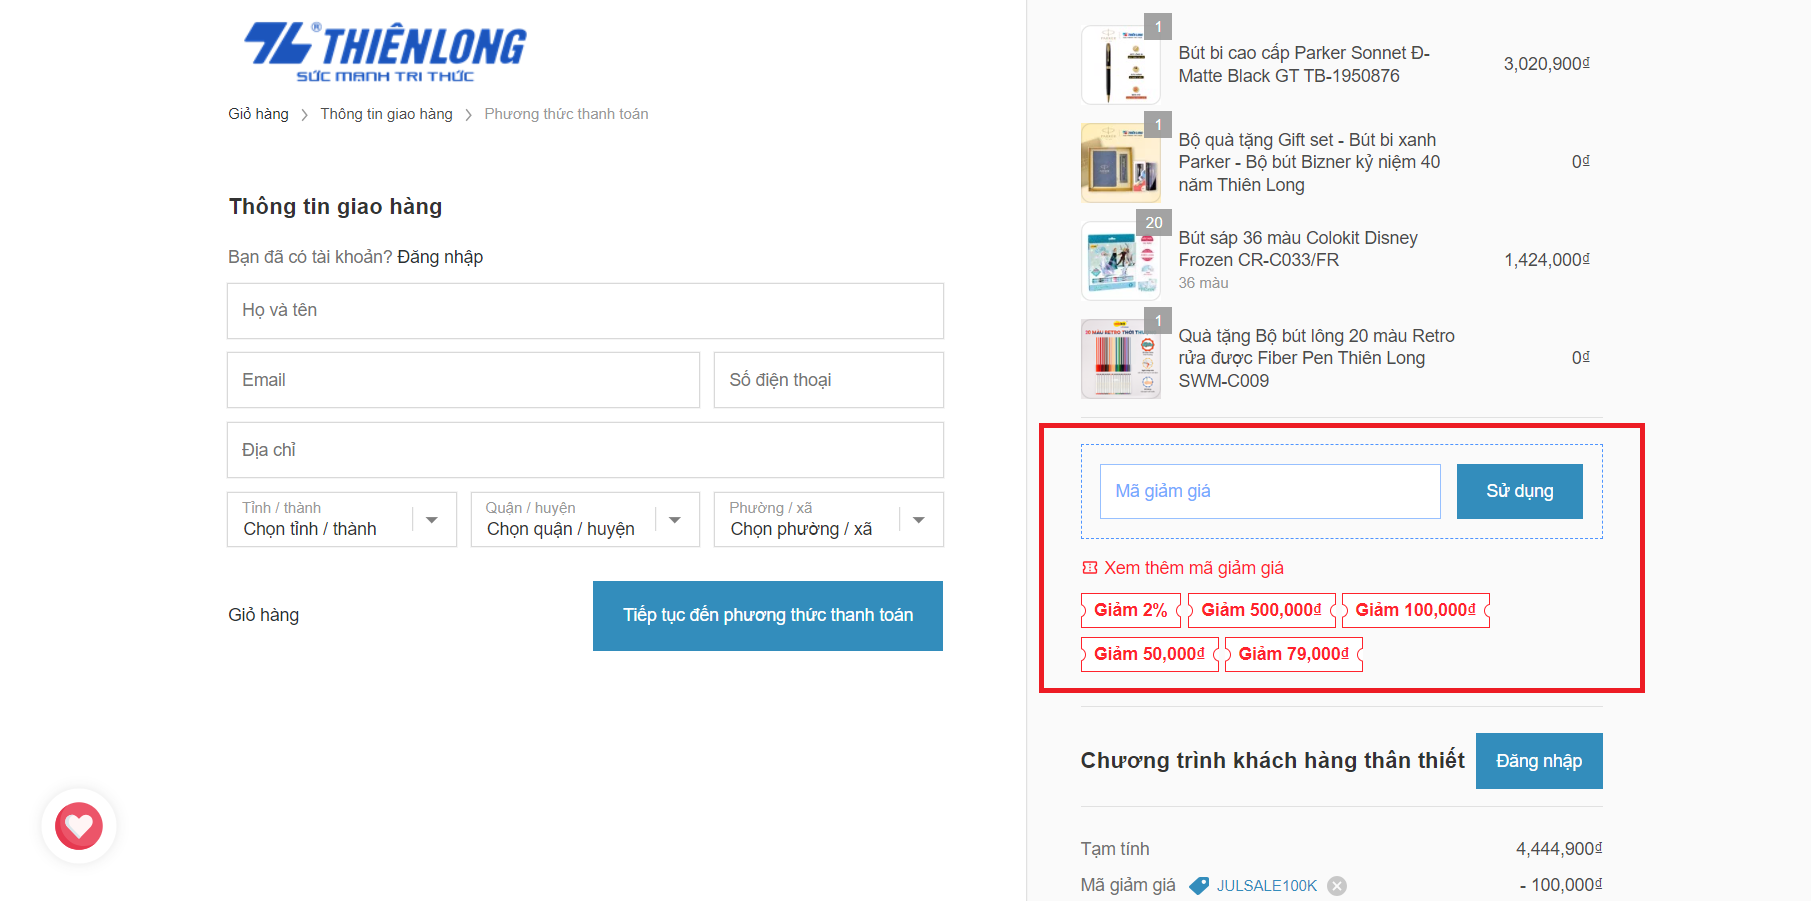Click the blue tag icon beside JULSALE100K
Viewport: 1811px width, 901px height.
pyautogui.click(x=1199, y=886)
